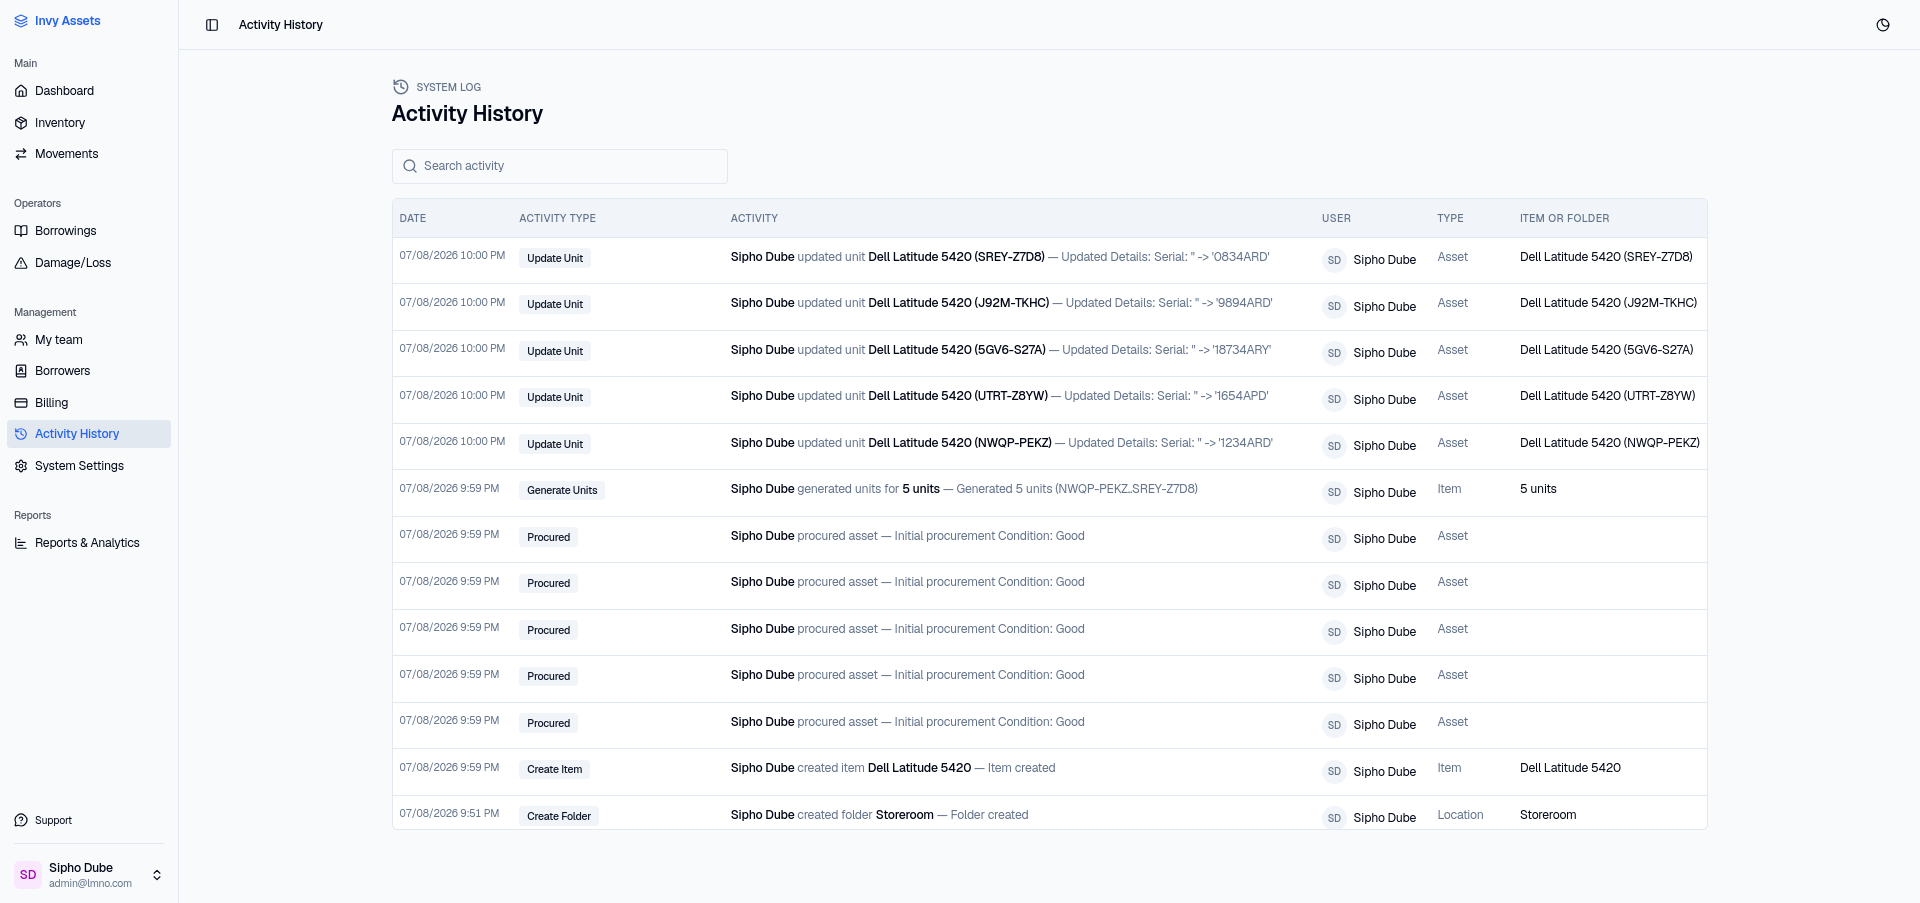Click the Activity History breadcrumb title
Image resolution: width=1920 pixels, height=903 pixels.
click(281, 25)
